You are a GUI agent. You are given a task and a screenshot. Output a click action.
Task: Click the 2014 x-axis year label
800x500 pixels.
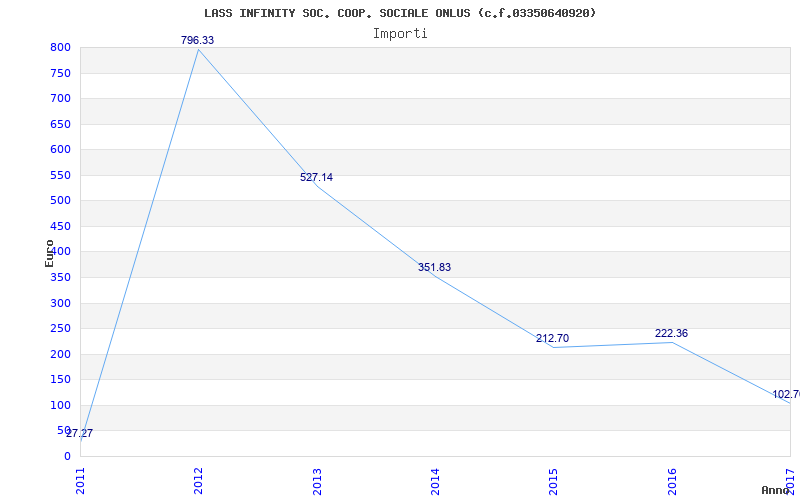click(x=435, y=481)
